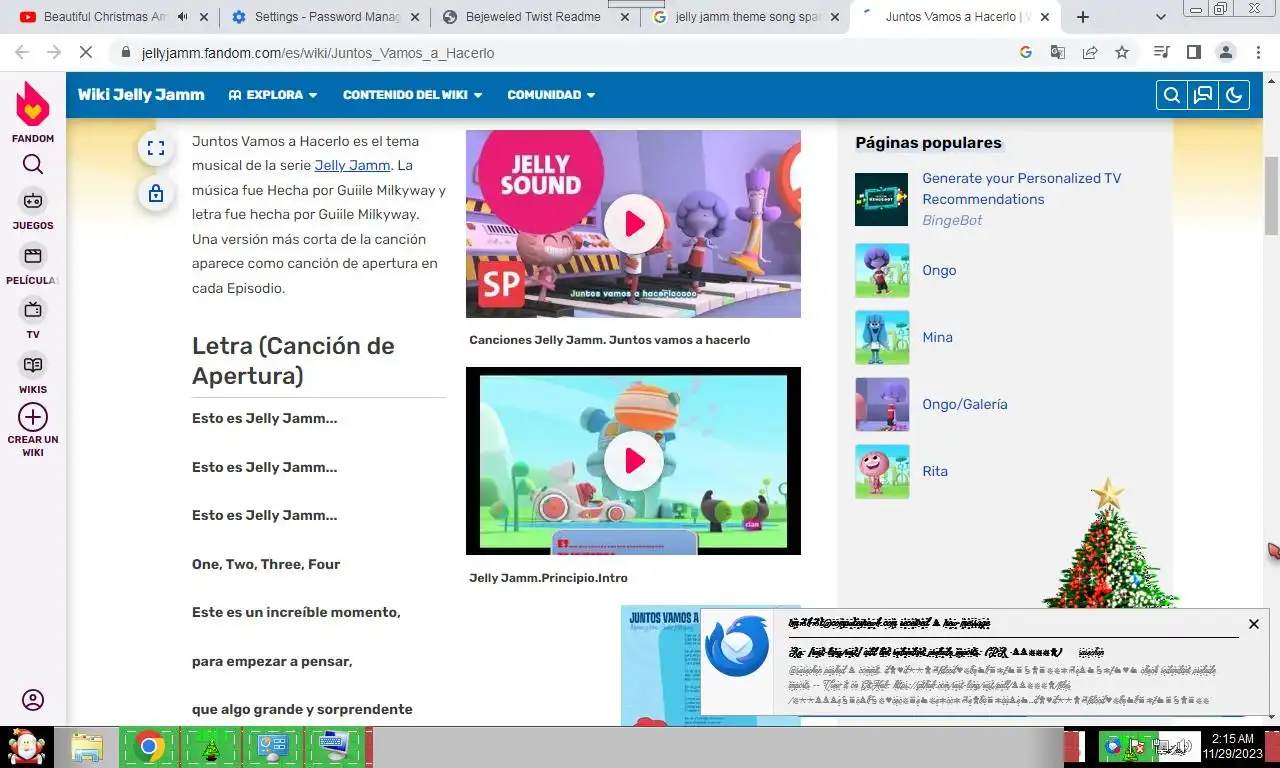Click the Ongo thumbnail image

tap(882, 270)
